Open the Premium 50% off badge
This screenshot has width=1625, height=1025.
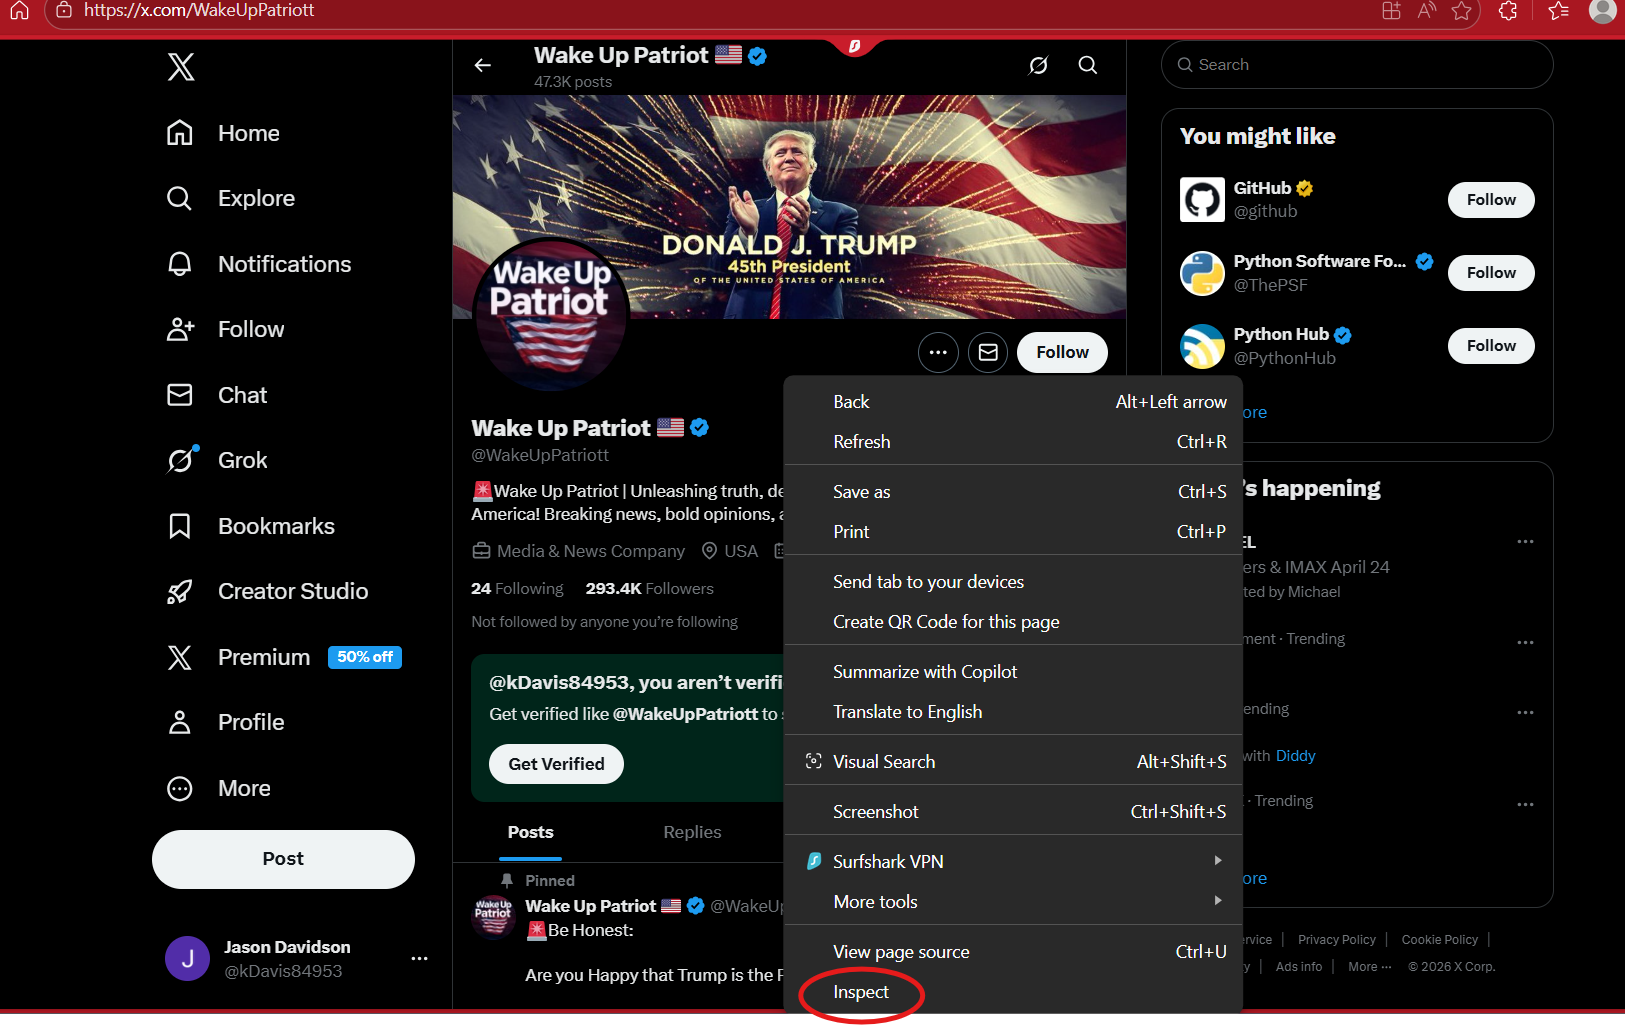(365, 657)
